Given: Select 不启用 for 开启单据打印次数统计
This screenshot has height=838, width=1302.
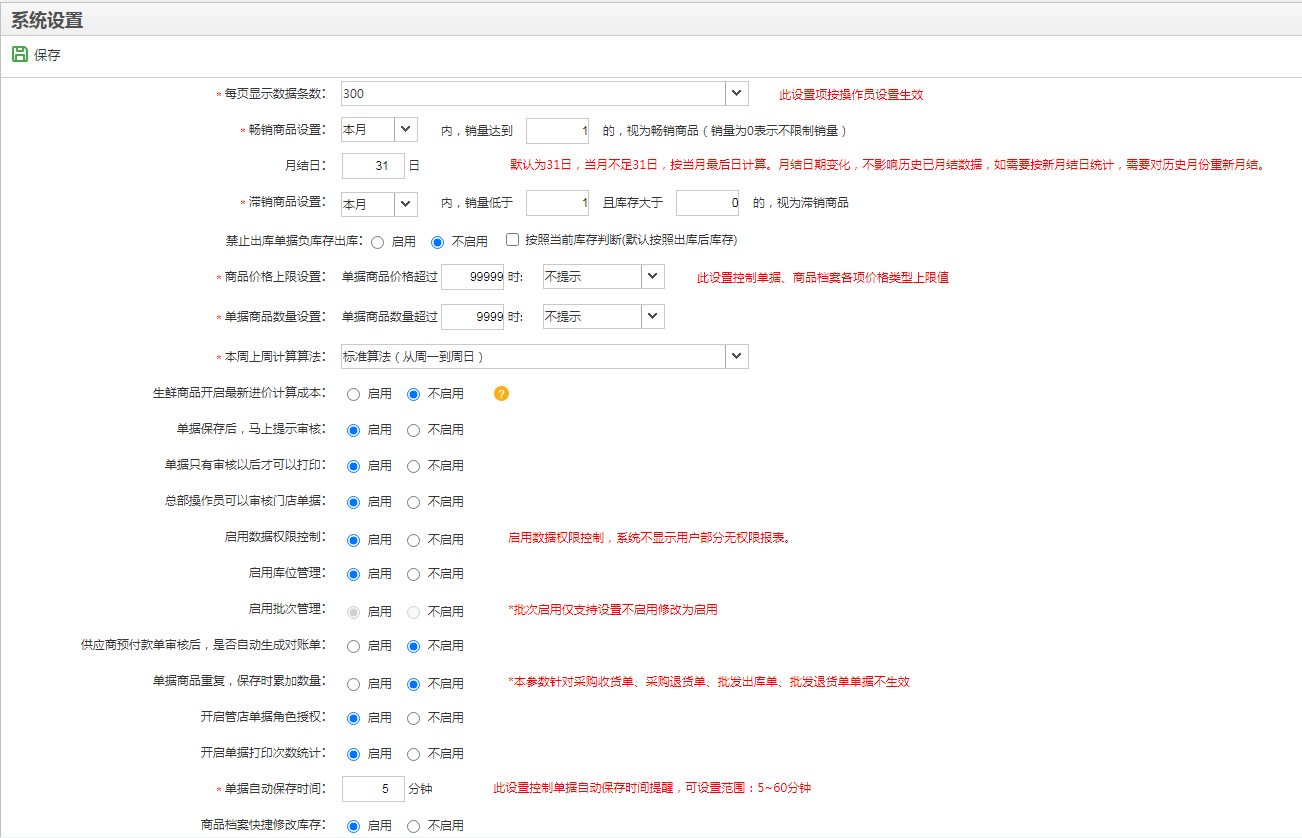Looking at the screenshot, I should tap(414, 754).
